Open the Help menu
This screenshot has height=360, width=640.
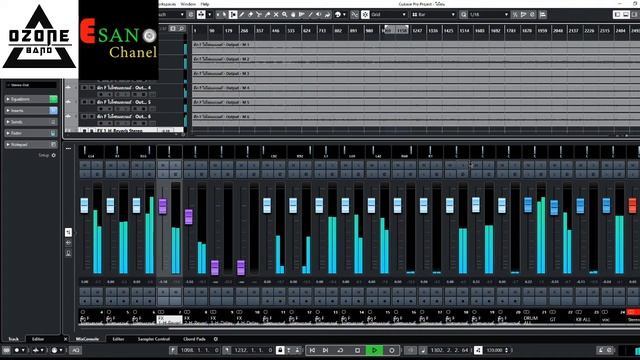[x=205, y=4]
